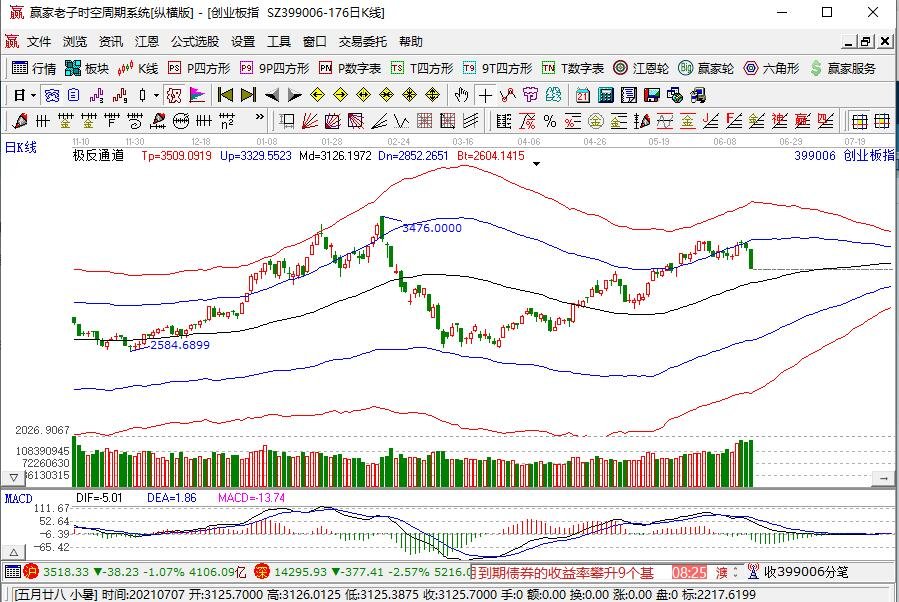Viewport: 899px width, 602px height.
Task: Click the rightmost grid layout icon
Action: pos(882,121)
